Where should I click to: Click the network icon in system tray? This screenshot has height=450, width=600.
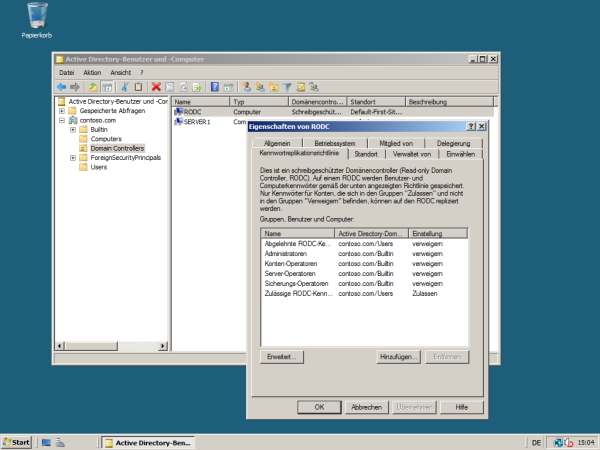click(x=558, y=443)
